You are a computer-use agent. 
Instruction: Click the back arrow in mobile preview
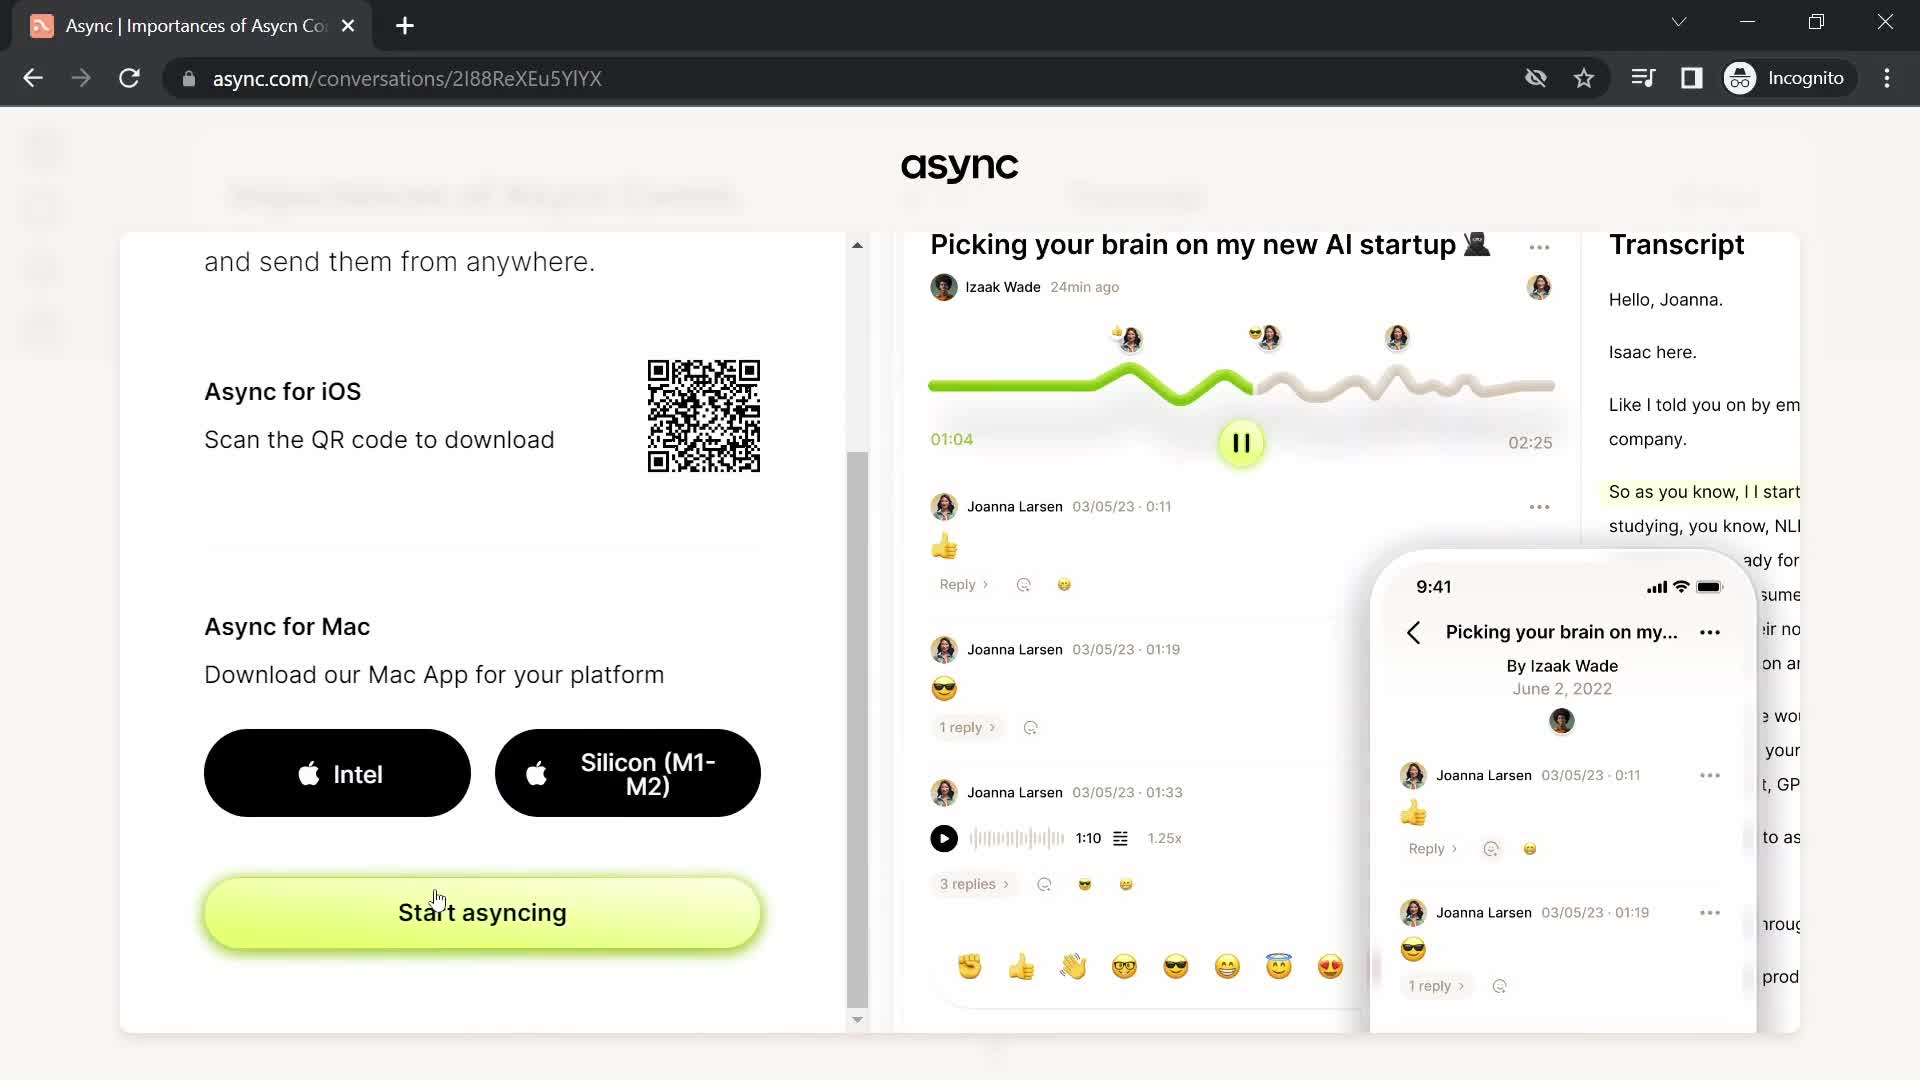1414,633
